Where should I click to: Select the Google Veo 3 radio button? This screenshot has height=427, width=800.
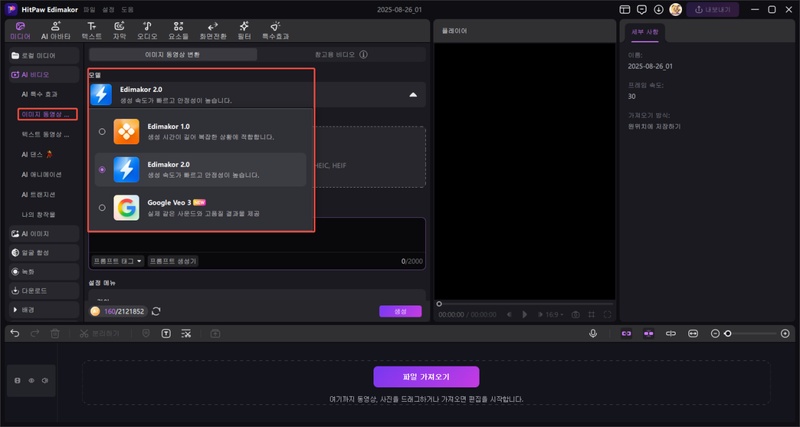pos(102,208)
